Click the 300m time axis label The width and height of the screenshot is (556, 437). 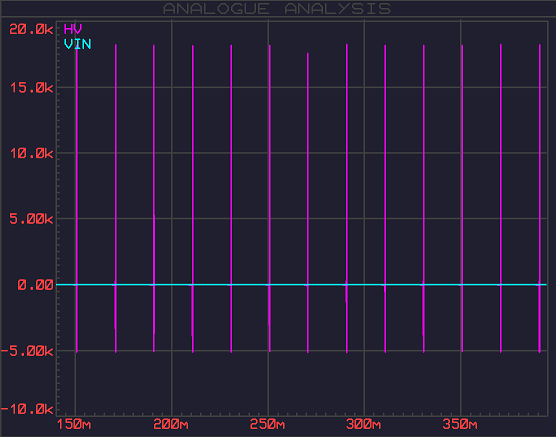pos(363,424)
